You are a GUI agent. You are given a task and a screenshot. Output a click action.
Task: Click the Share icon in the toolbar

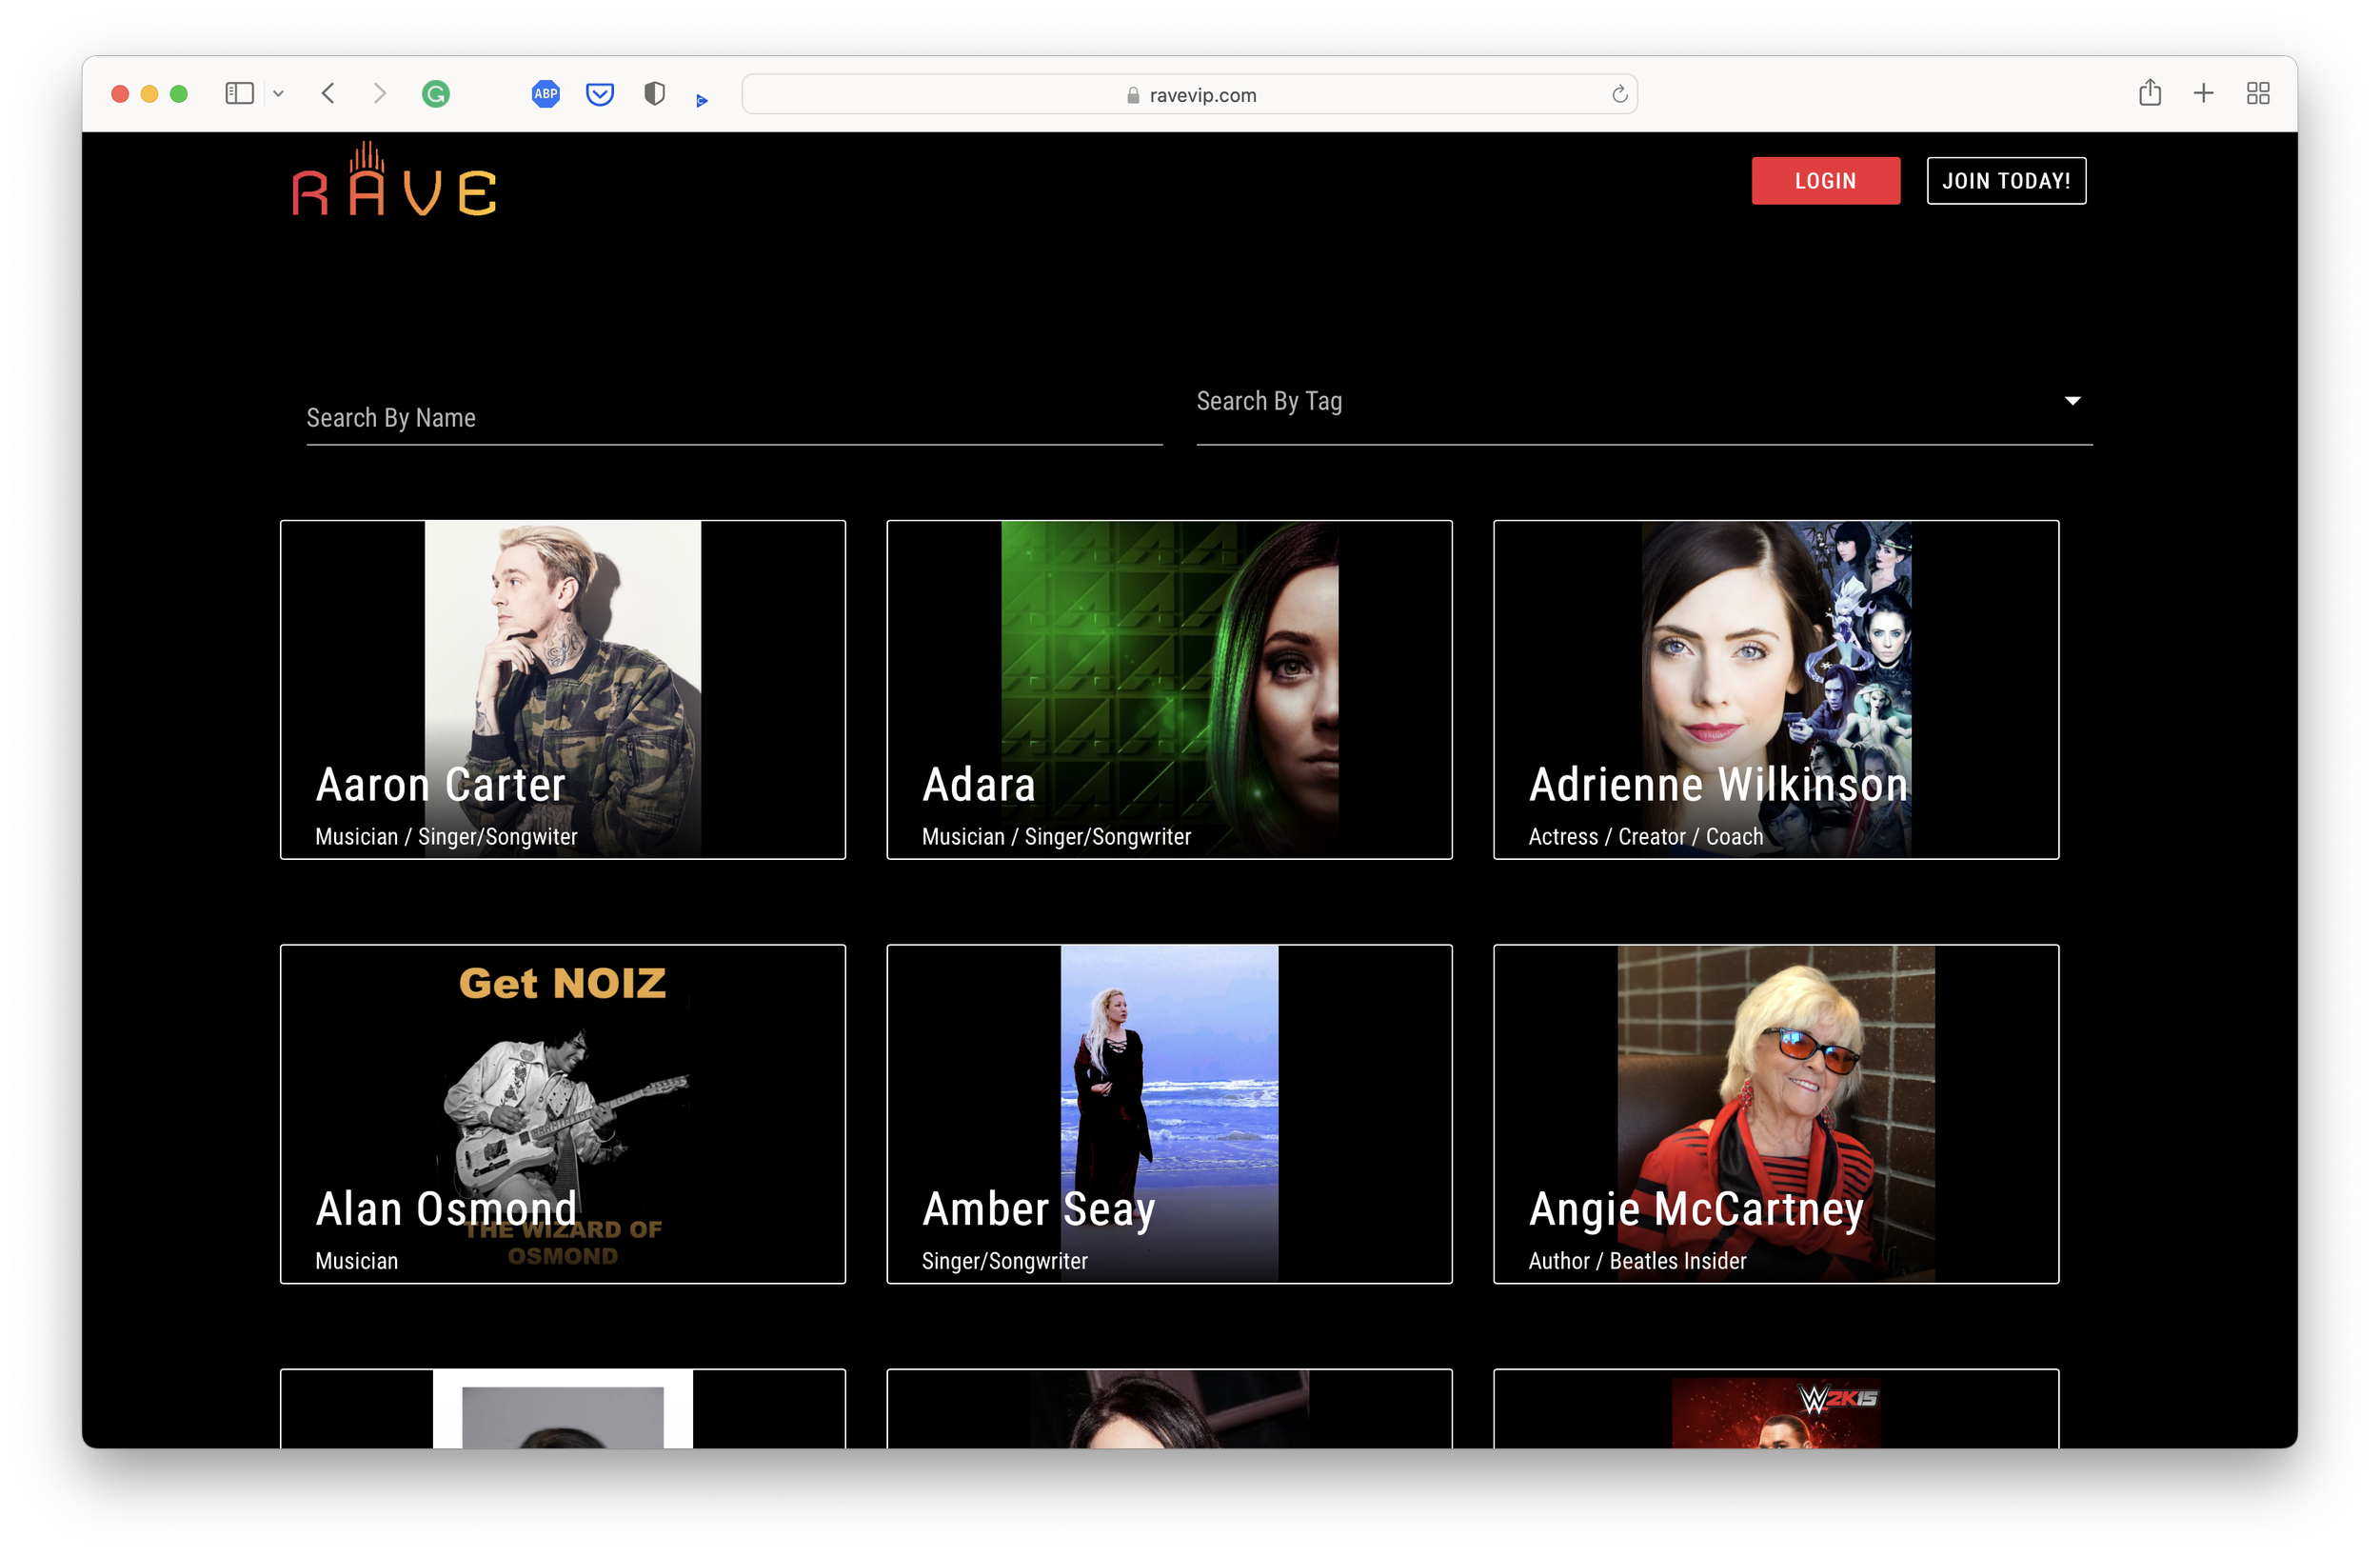(x=2149, y=94)
